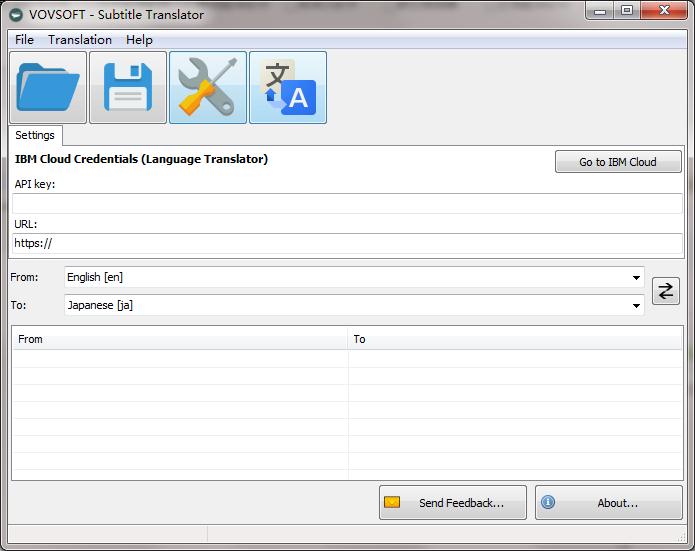Click the Send Feedback button
The image size is (695, 551).
pos(455,503)
